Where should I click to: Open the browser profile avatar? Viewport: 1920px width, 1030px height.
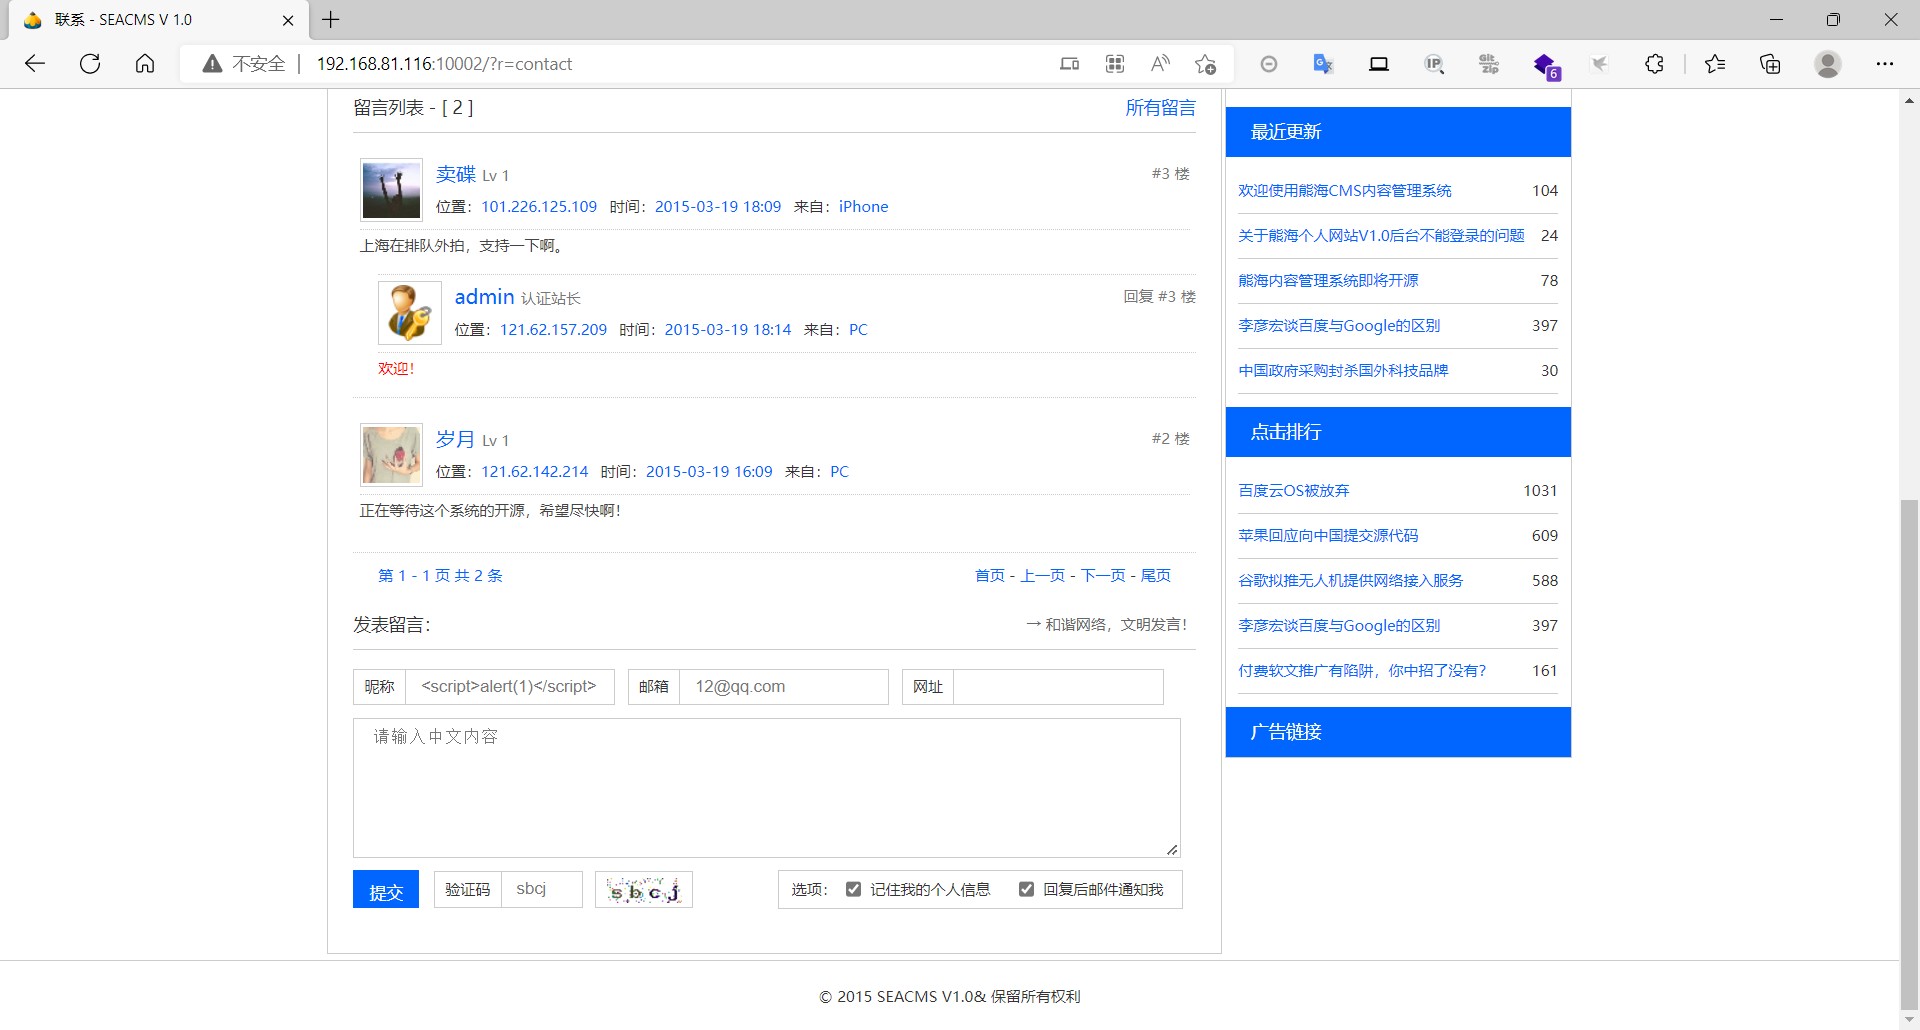[x=1828, y=64]
